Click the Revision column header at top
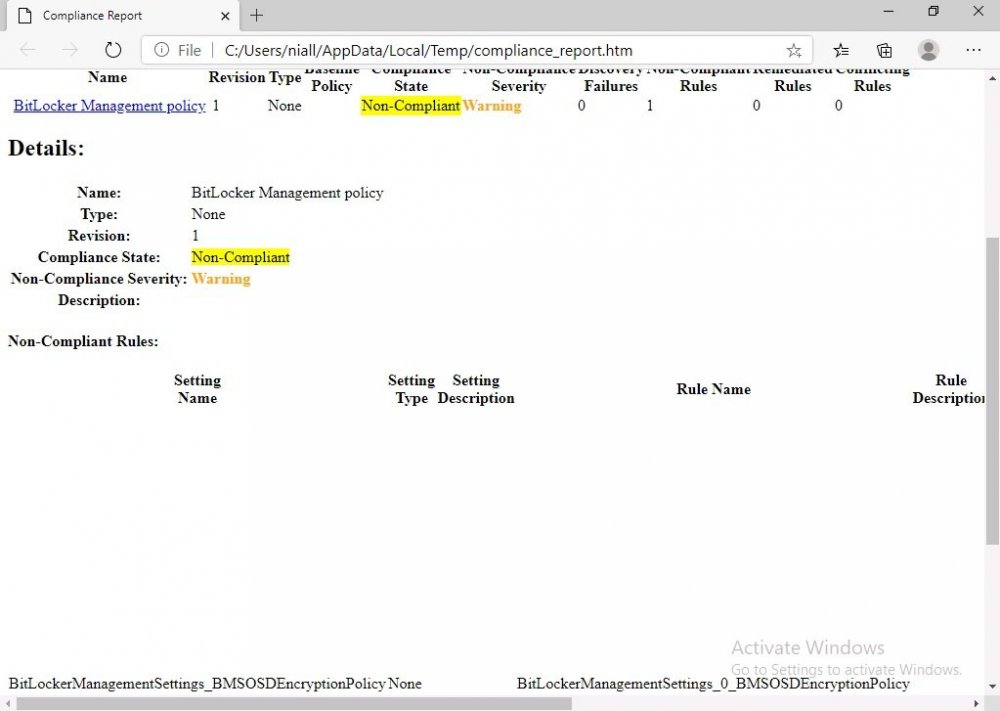Screen dimensions: 1000x711 click(x=237, y=77)
